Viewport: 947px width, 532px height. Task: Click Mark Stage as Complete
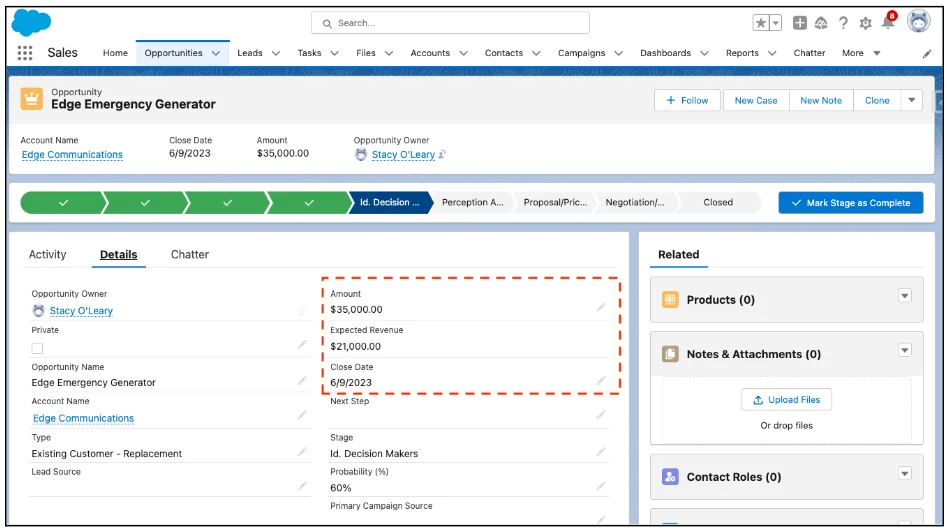(850, 203)
